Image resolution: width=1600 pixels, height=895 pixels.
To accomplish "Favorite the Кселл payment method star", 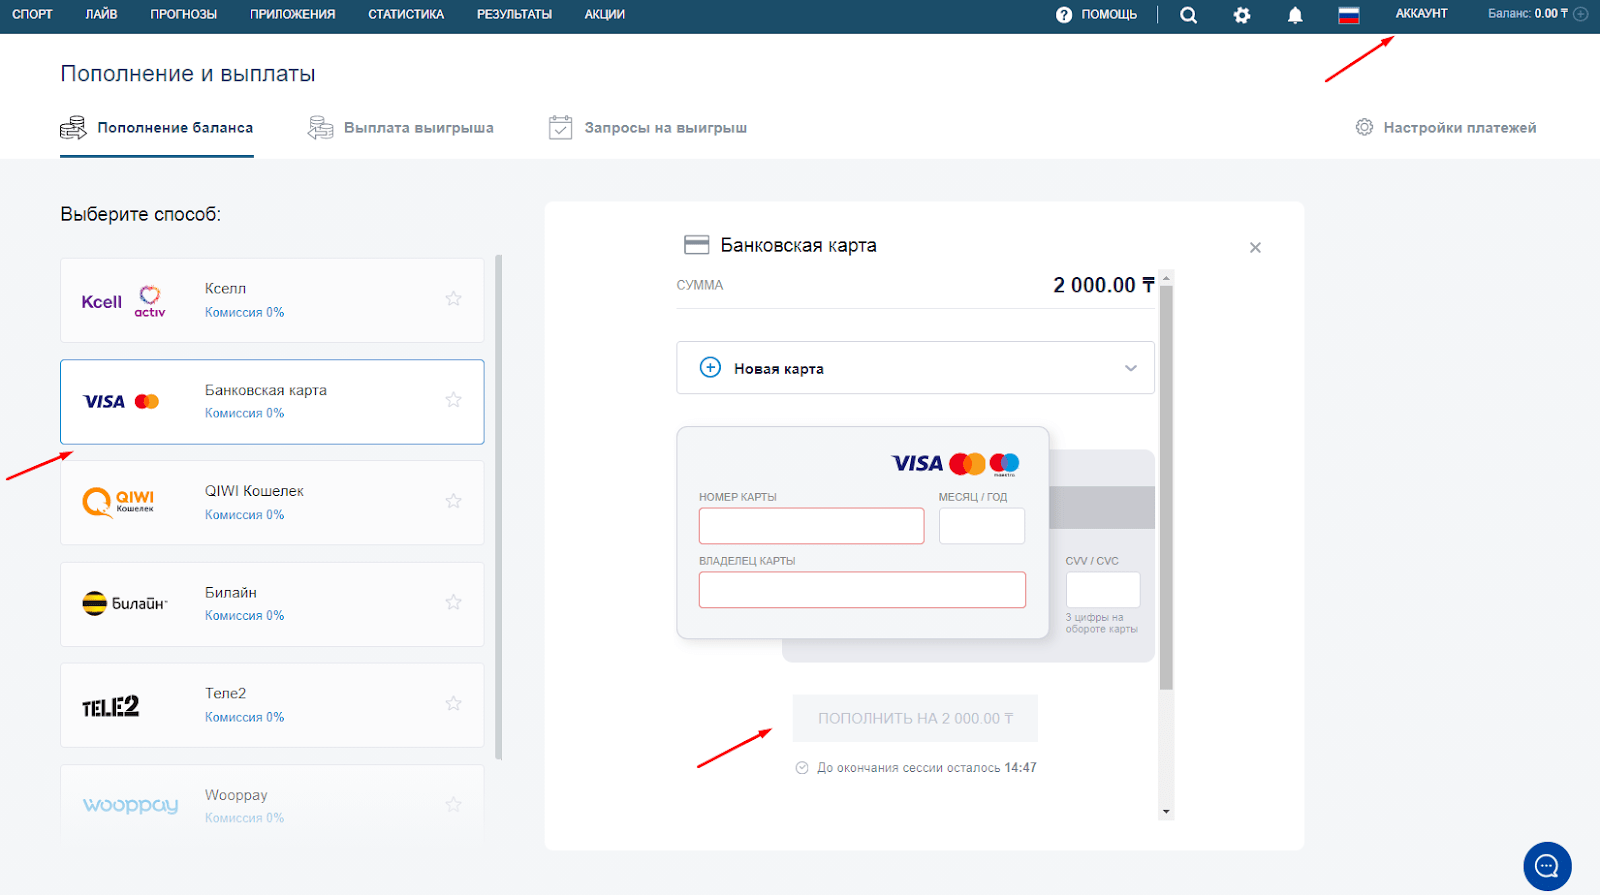I will point(454,298).
